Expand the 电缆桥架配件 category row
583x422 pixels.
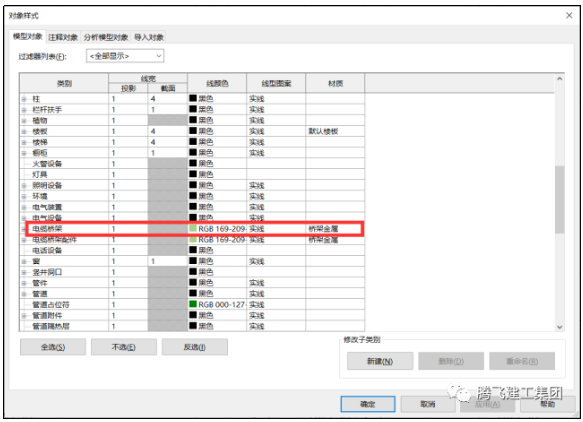24,240
